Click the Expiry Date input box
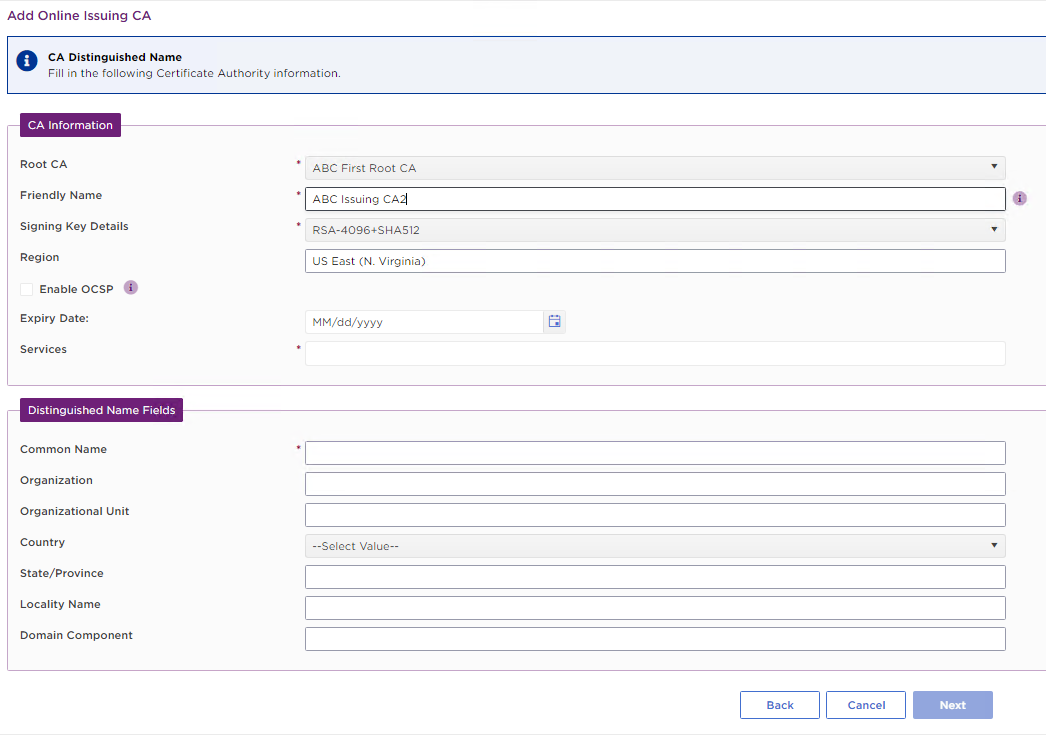 pos(424,322)
